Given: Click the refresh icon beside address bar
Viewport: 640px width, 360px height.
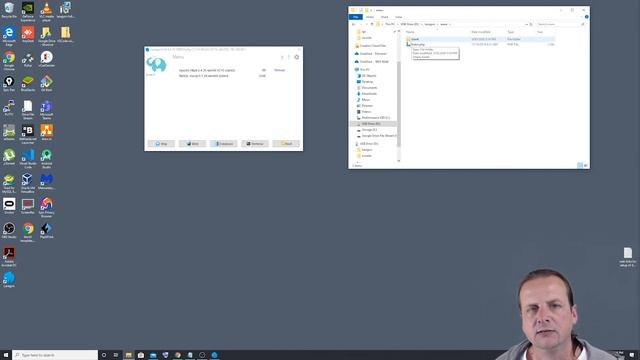Looking at the screenshot, I should (531, 24).
